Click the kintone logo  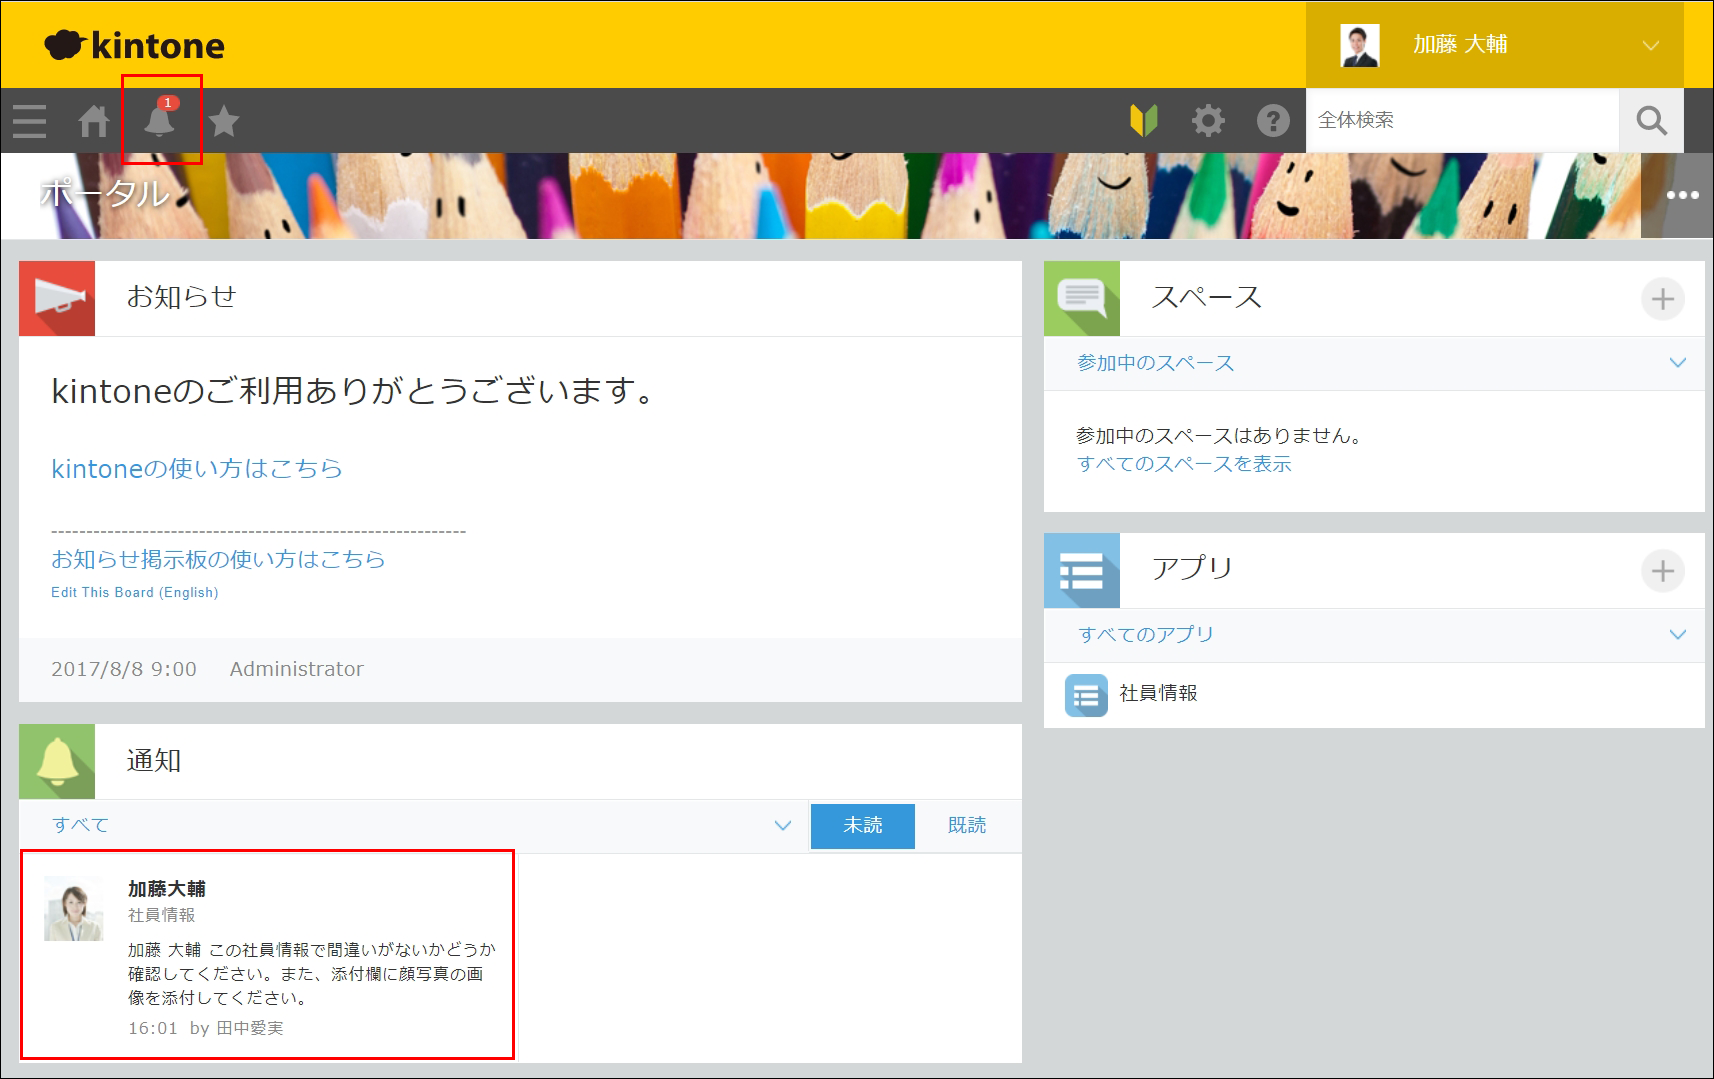point(134,44)
